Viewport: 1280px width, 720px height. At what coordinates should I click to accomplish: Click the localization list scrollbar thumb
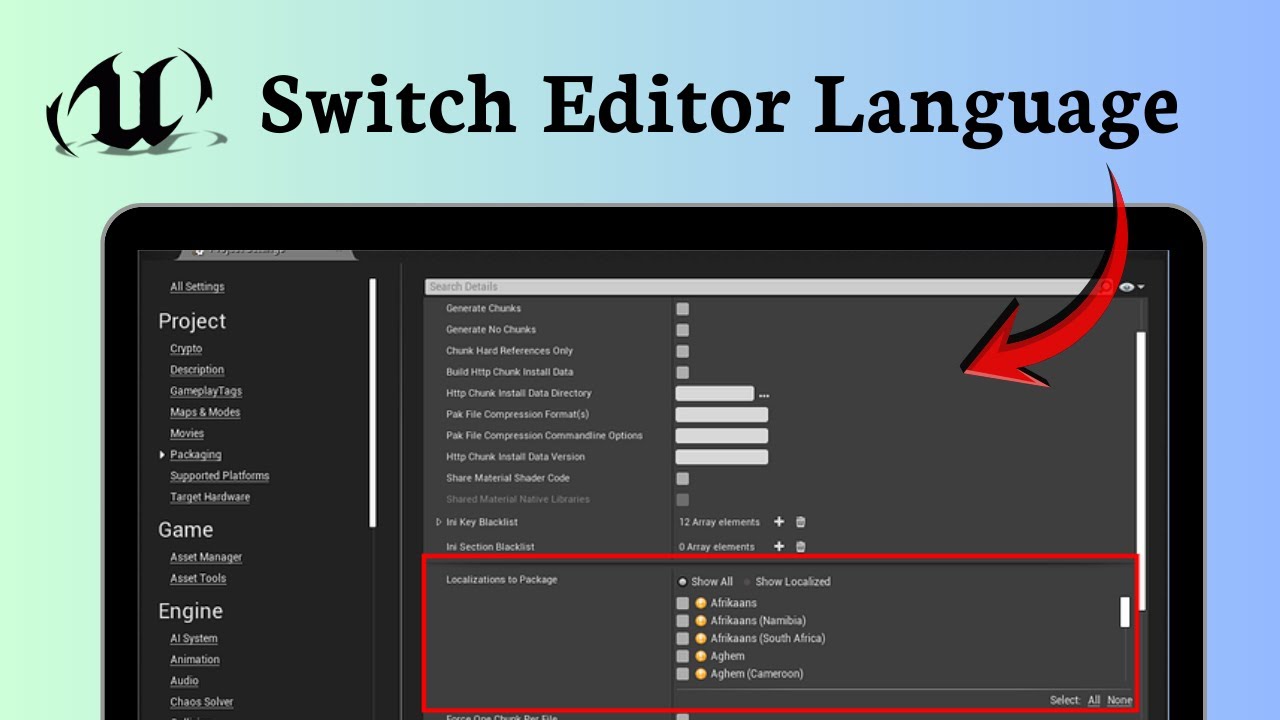point(1125,612)
